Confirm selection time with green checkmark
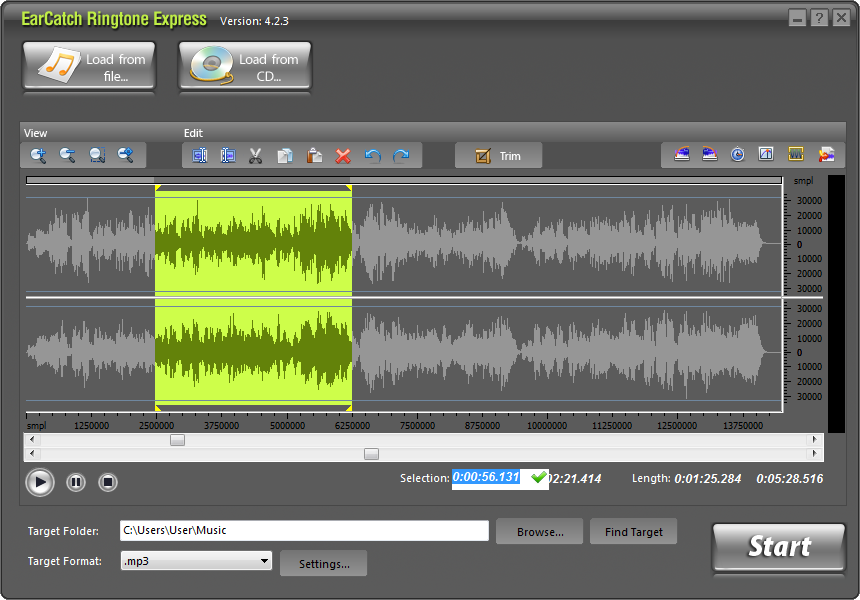 (x=539, y=477)
